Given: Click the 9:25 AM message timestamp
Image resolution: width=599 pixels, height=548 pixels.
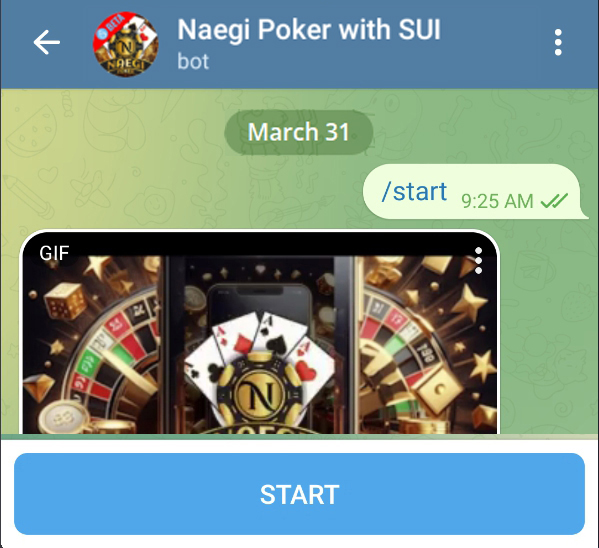Looking at the screenshot, I should pos(497,201).
